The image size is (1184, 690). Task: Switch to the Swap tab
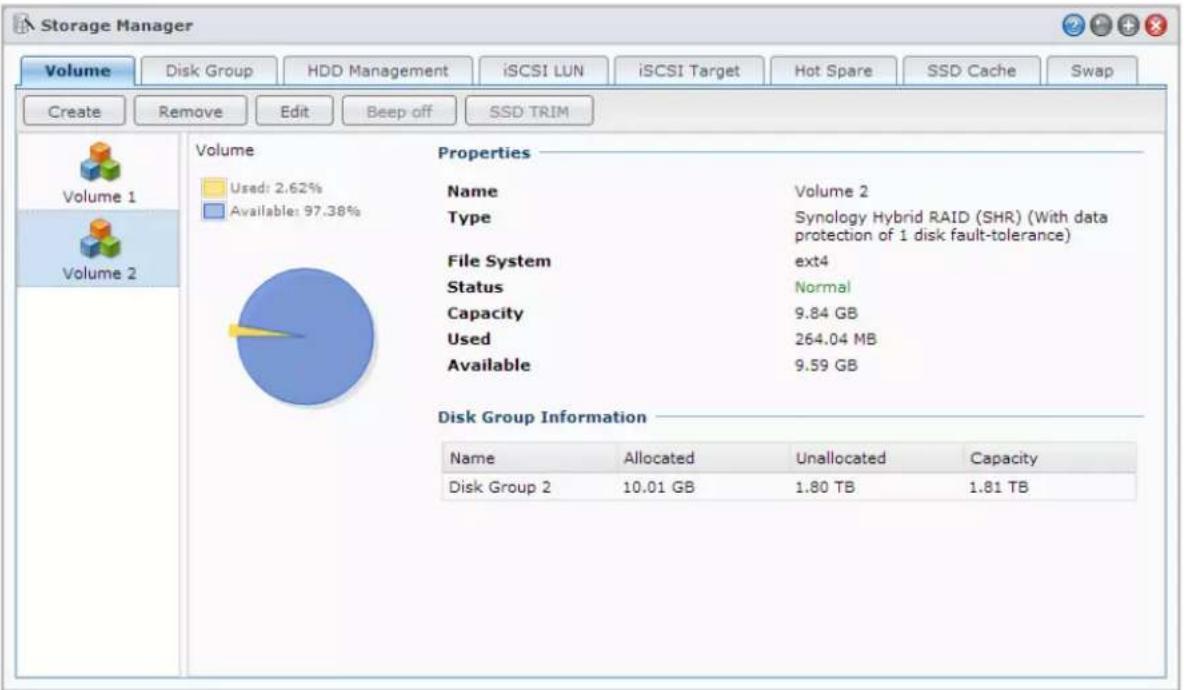point(1092,71)
